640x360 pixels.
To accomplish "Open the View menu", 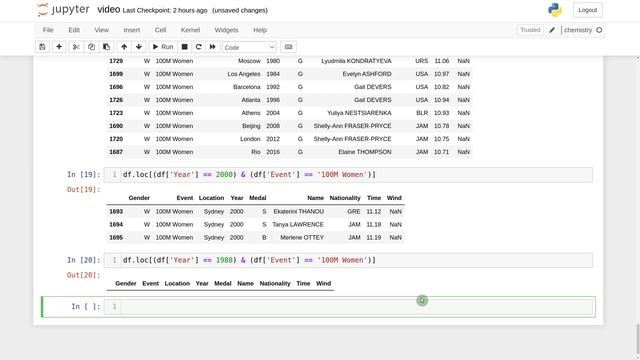I will pos(102,30).
